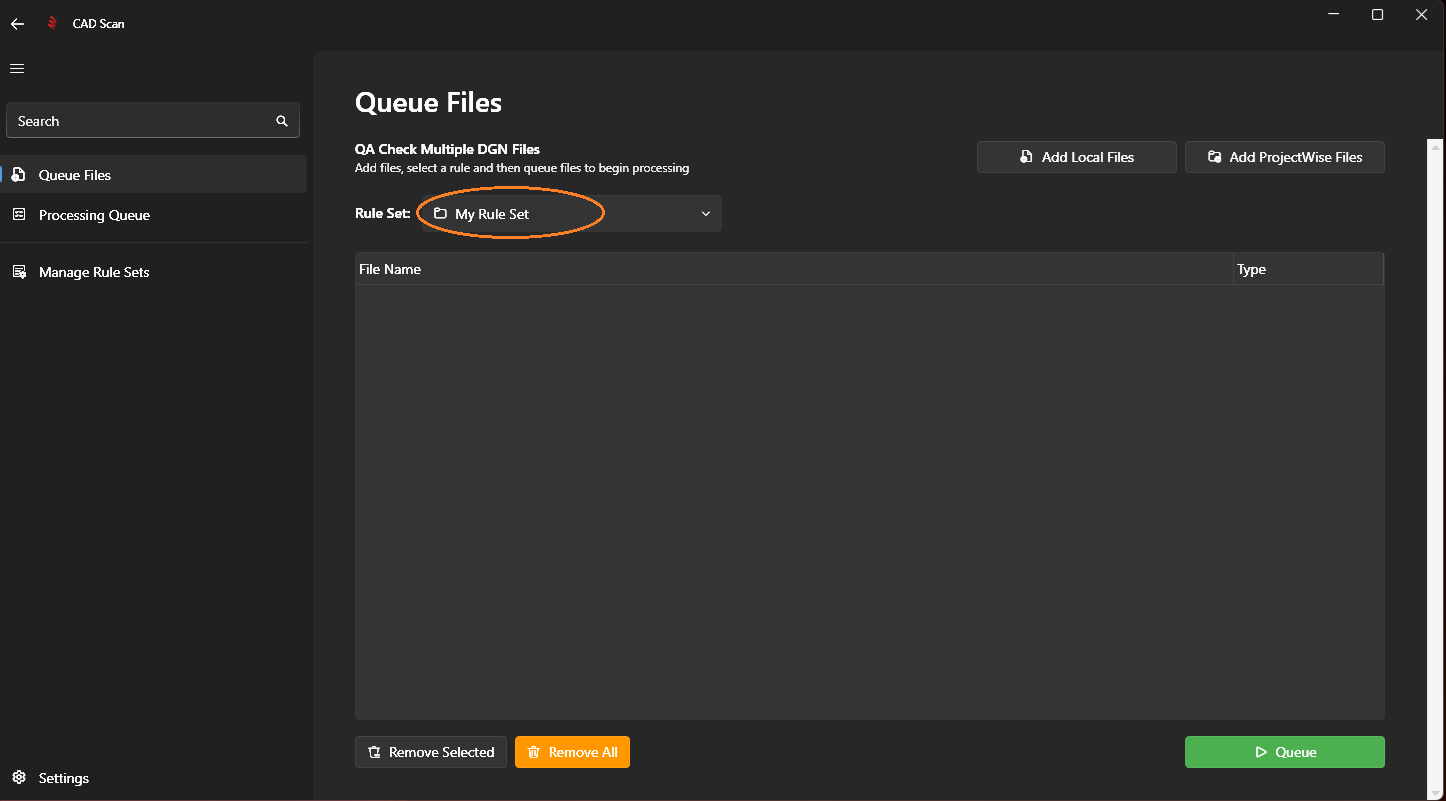The height and width of the screenshot is (801, 1446).
Task: Click the magnifier icon in Search box
Action: [282, 121]
